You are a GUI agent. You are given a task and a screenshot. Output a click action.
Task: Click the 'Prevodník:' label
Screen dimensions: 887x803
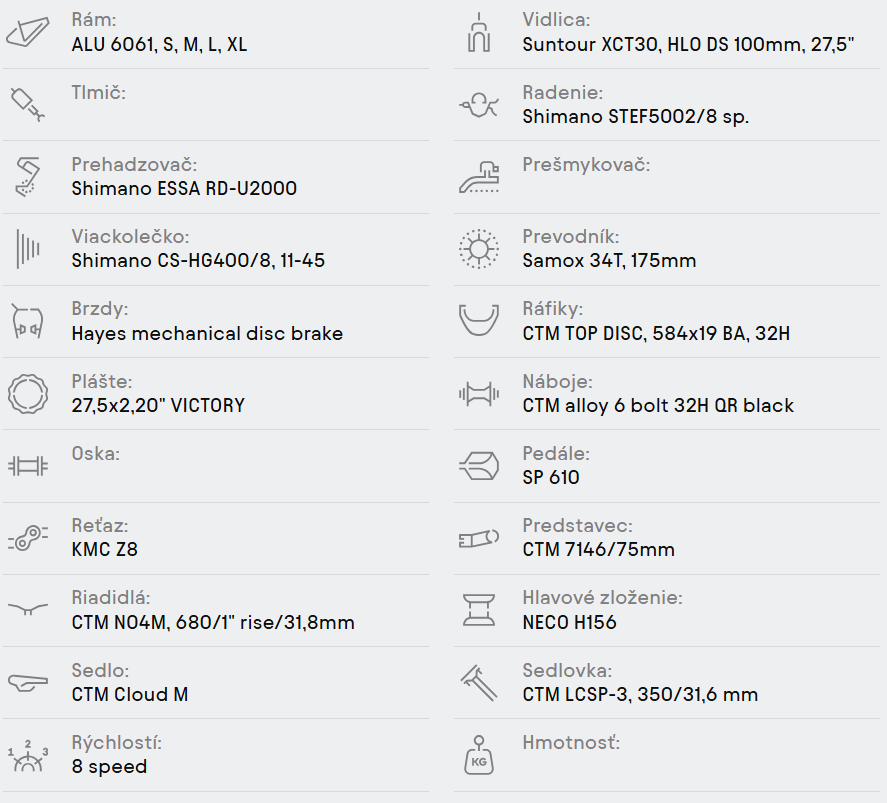(571, 236)
